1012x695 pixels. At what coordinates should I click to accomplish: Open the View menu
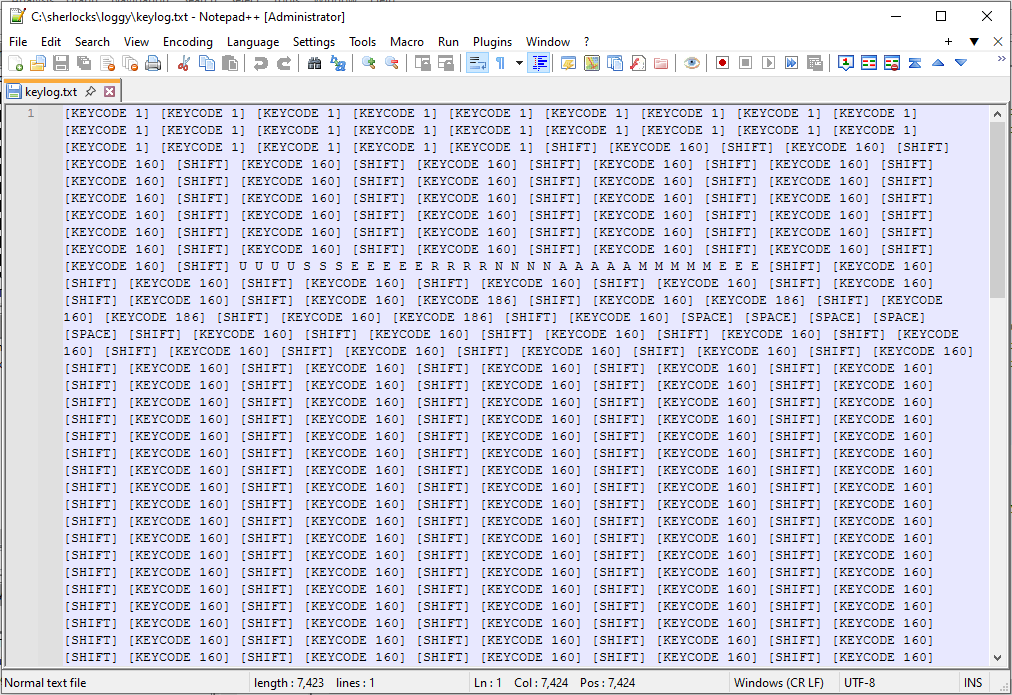(x=136, y=42)
